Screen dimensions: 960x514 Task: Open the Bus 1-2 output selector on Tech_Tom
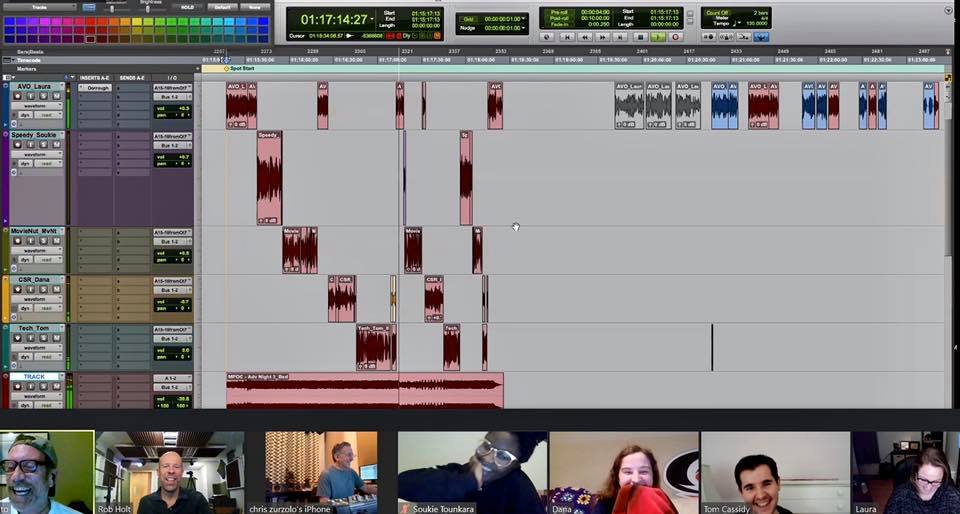coord(172,338)
